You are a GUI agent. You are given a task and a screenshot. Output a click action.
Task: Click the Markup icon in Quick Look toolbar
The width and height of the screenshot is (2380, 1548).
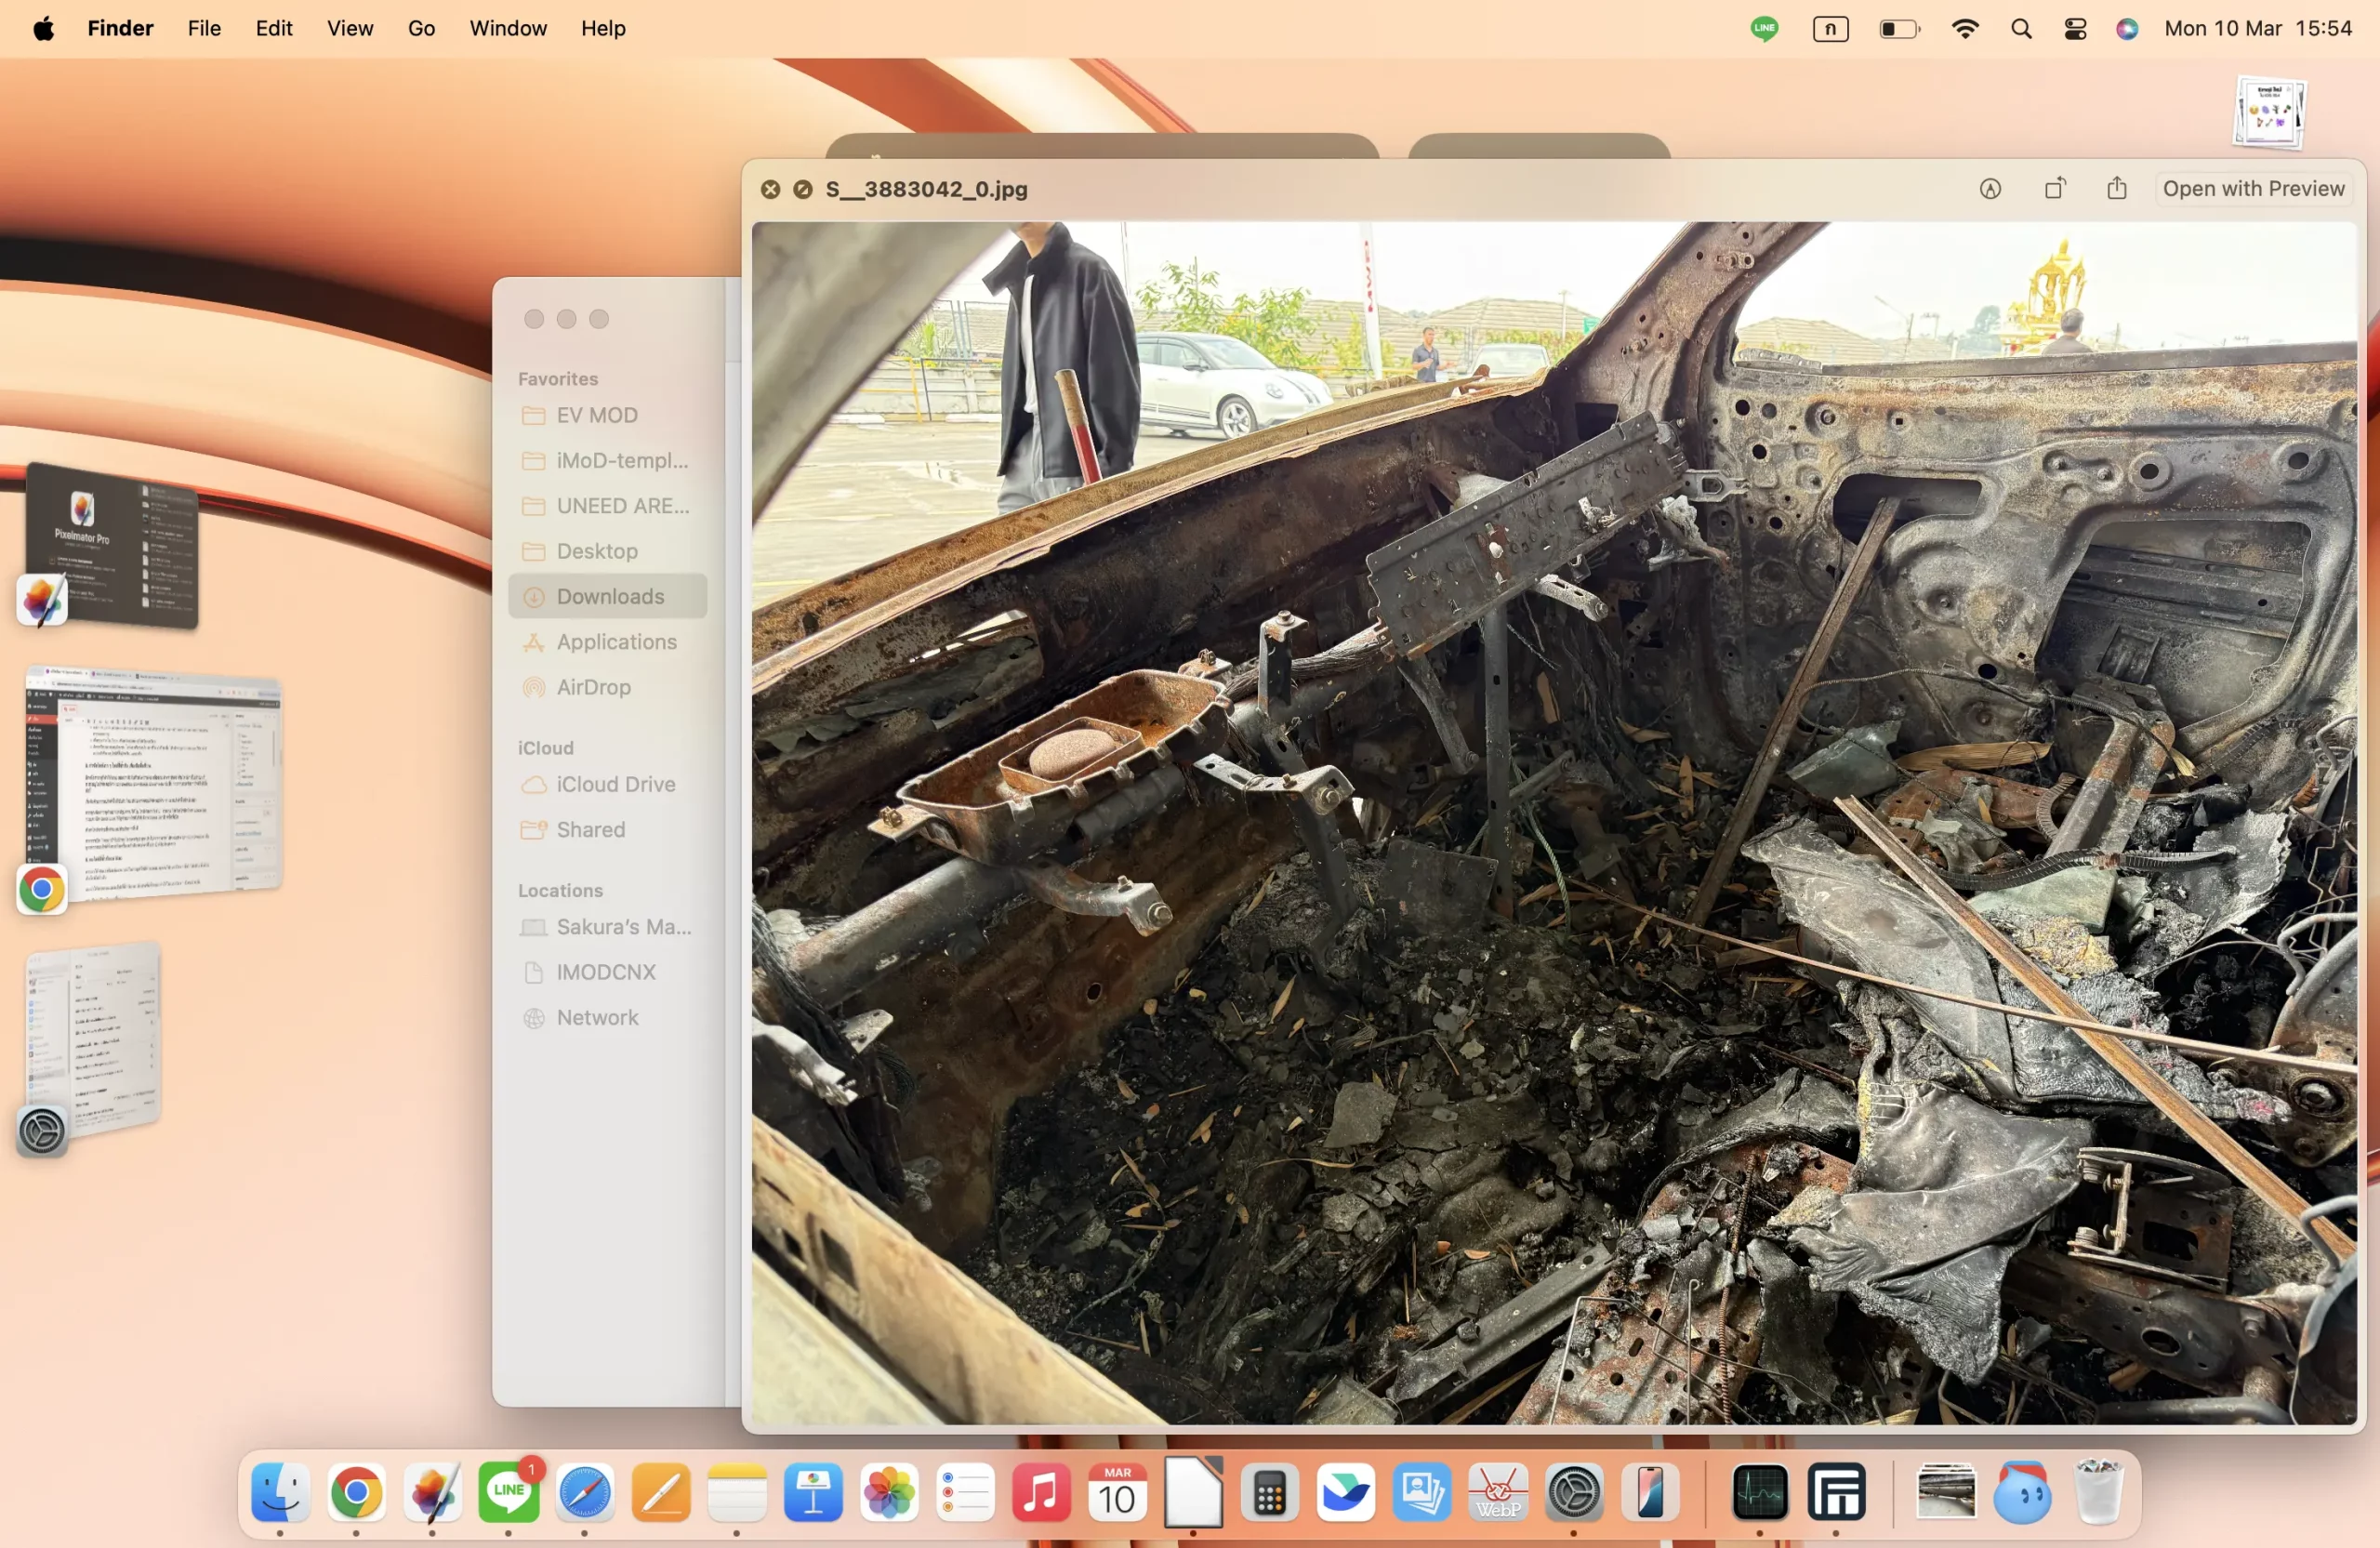(x=1990, y=189)
